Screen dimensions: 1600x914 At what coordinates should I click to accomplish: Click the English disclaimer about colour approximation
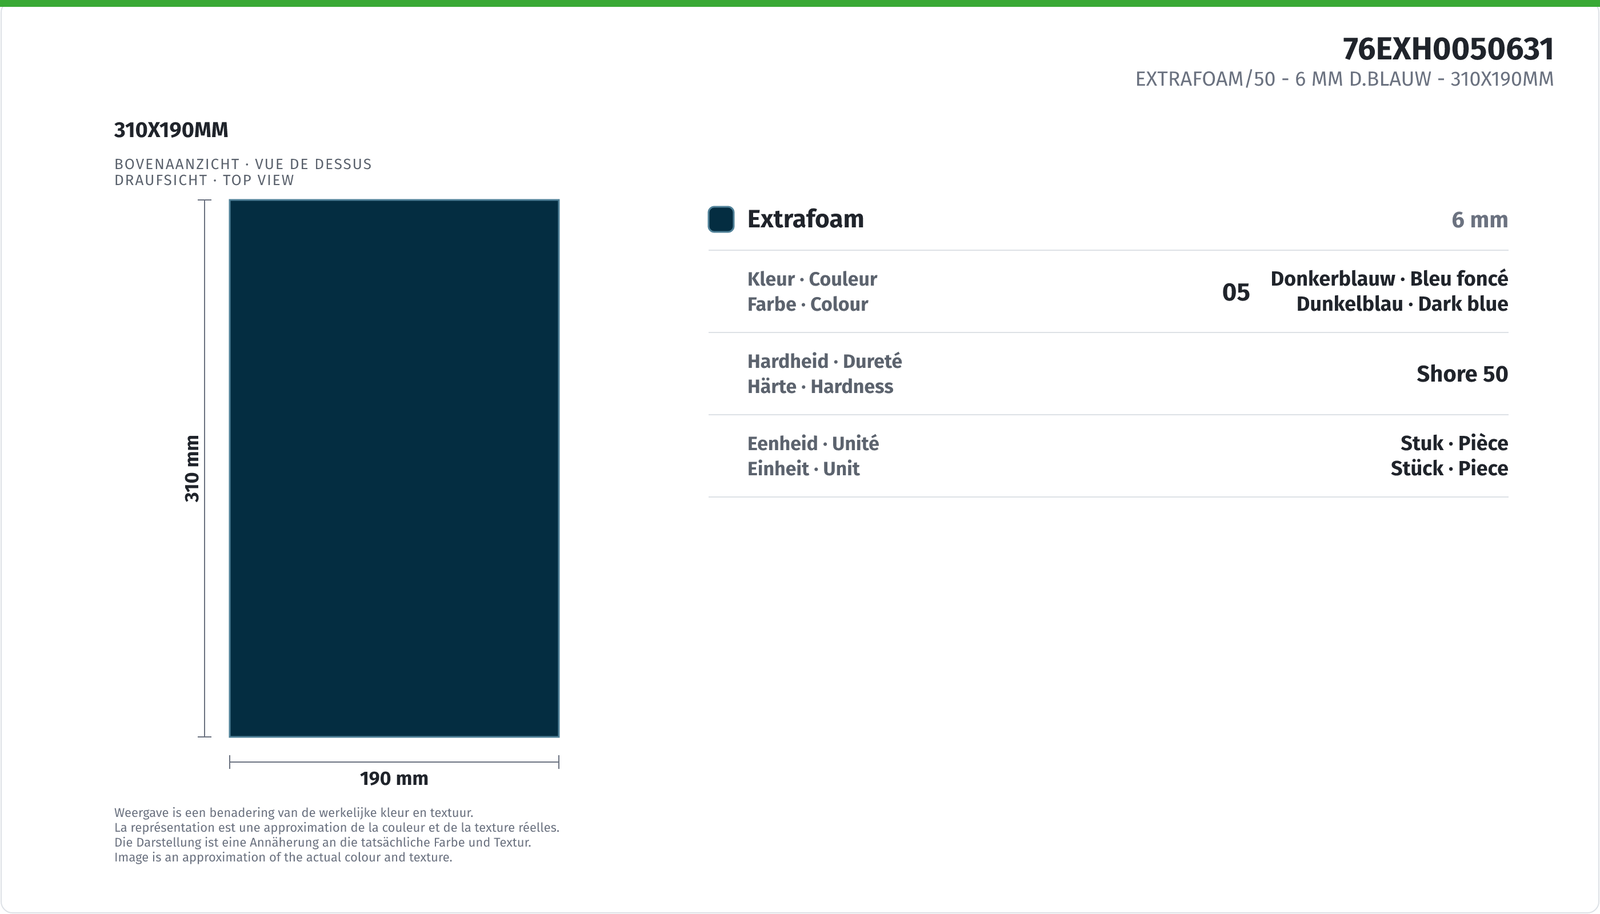point(283,857)
